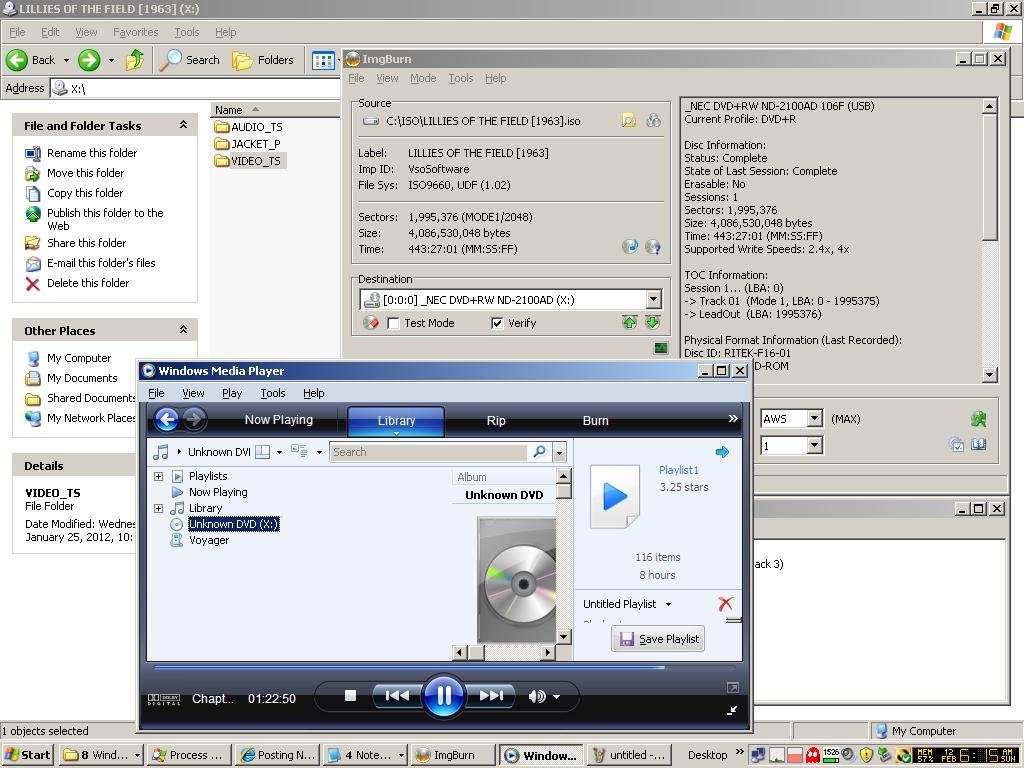The height and width of the screenshot is (768, 1024).
Task: Collapse File and Folder Tasks panel
Action: [x=184, y=125]
